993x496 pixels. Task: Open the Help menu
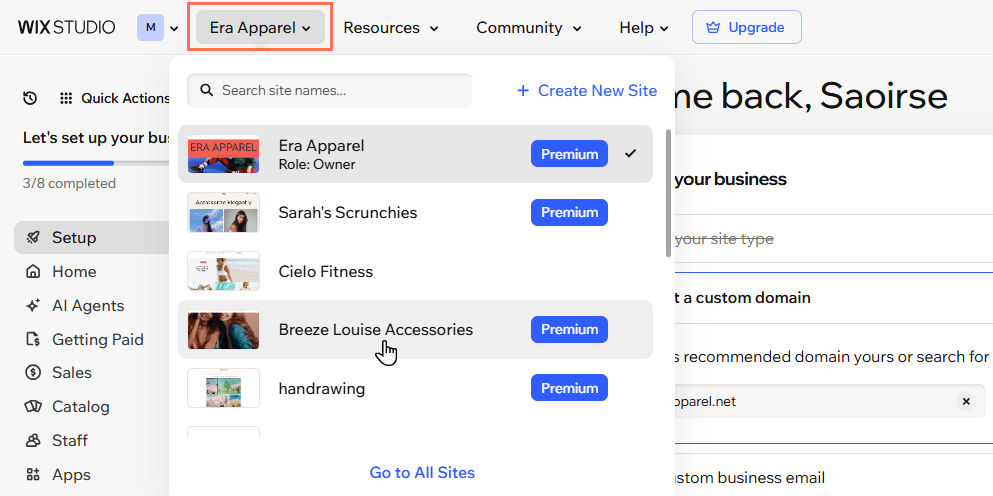tap(643, 28)
